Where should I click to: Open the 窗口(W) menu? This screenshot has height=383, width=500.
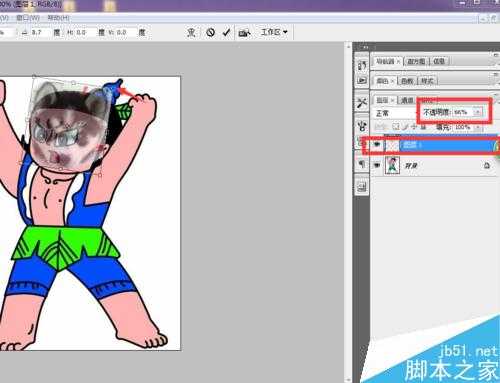click(x=28, y=18)
